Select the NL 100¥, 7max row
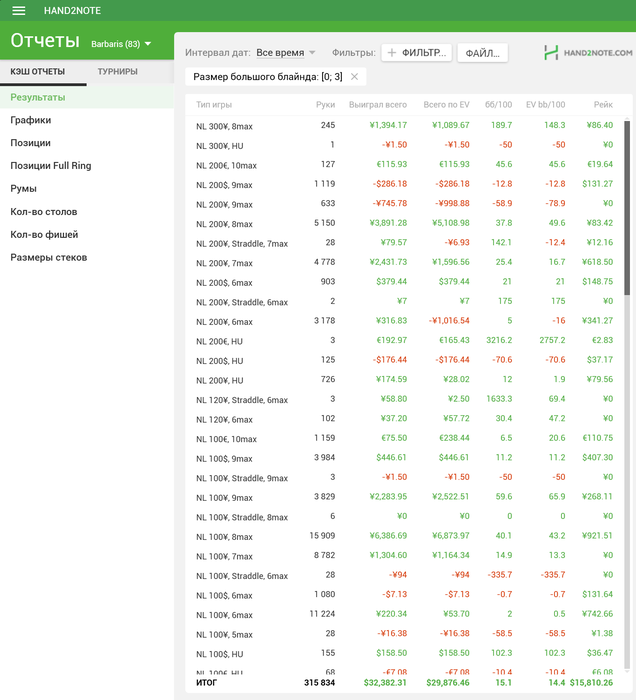The height and width of the screenshot is (700, 636). pos(404,556)
